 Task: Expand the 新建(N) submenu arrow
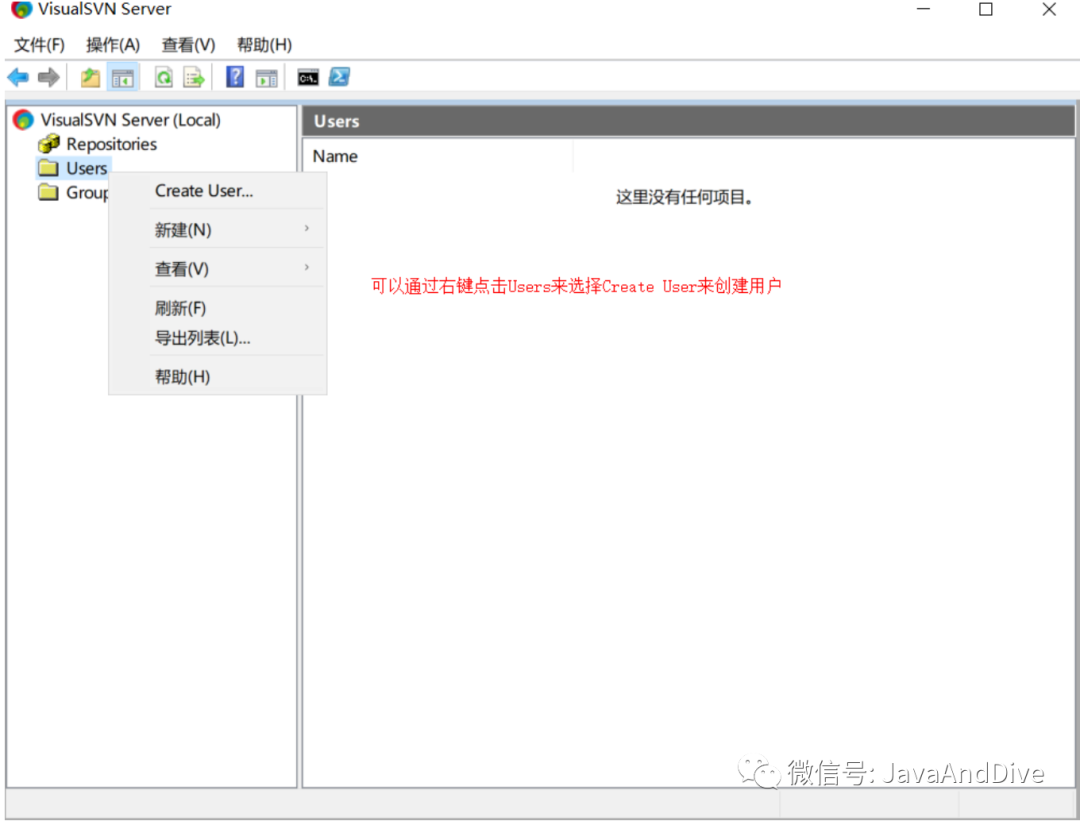point(307,228)
